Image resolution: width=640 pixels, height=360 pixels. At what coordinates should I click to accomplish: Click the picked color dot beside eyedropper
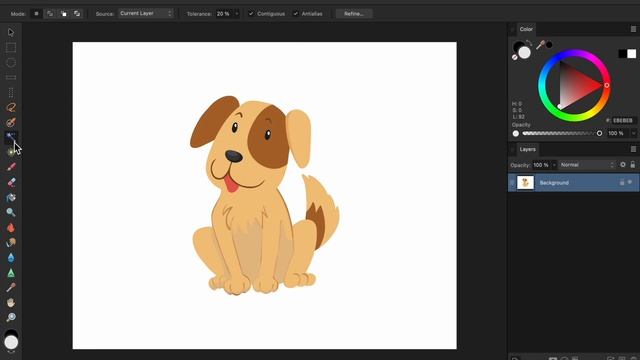point(549,44)
